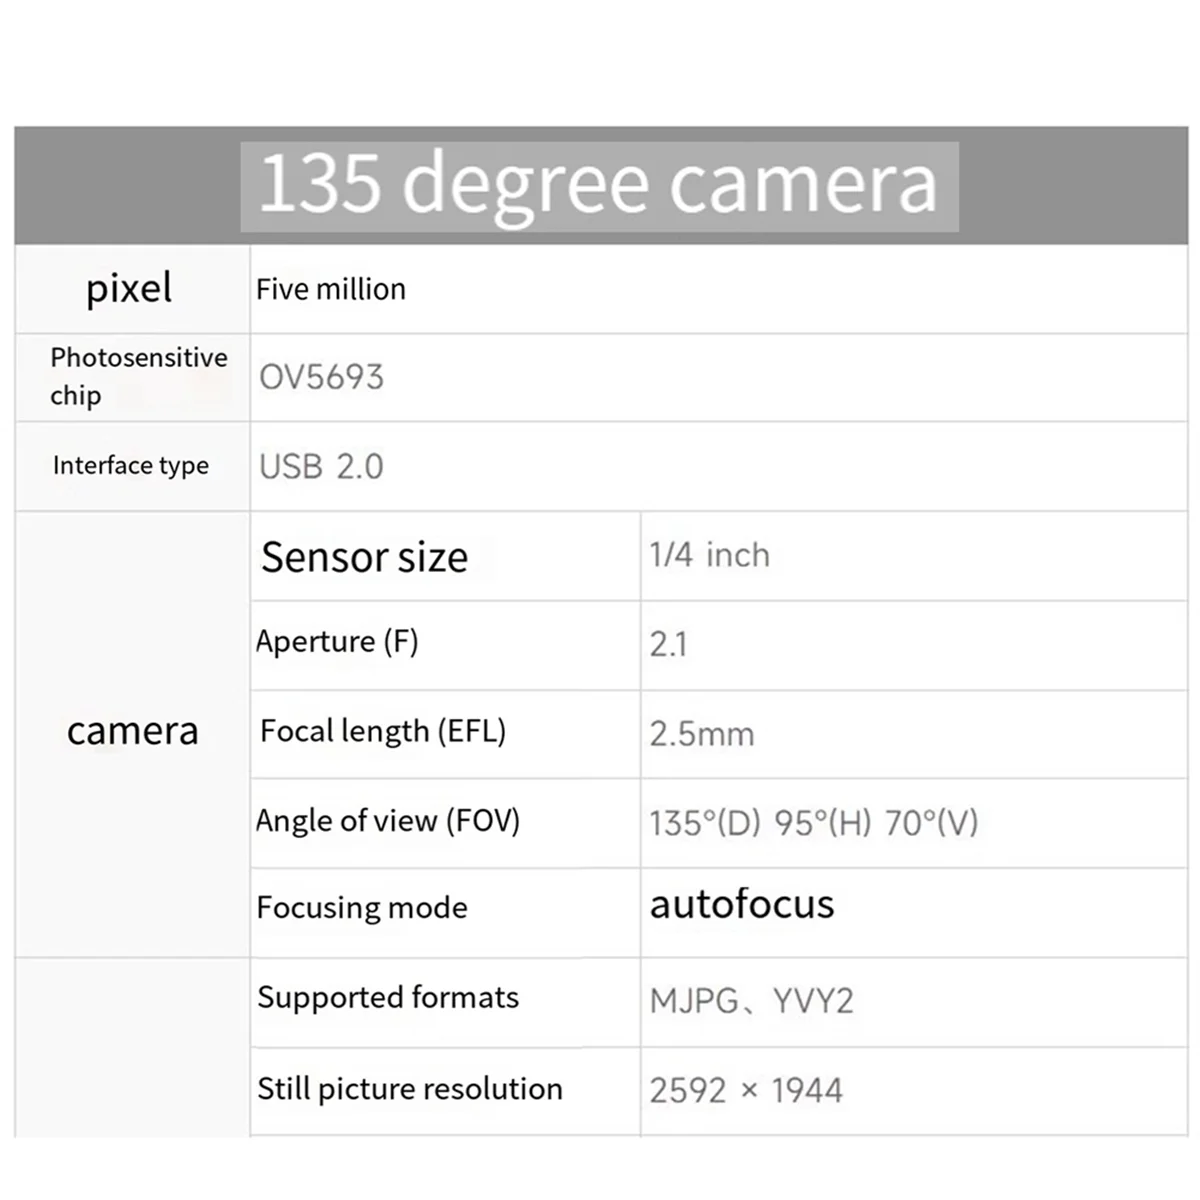
Task: Select the "autofocus" value text
Action: coord(742,904)
